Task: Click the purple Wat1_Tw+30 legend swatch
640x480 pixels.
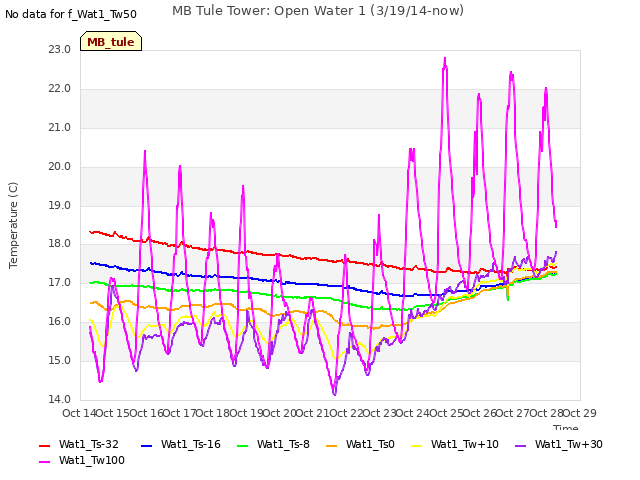Action: pos(520,446)
